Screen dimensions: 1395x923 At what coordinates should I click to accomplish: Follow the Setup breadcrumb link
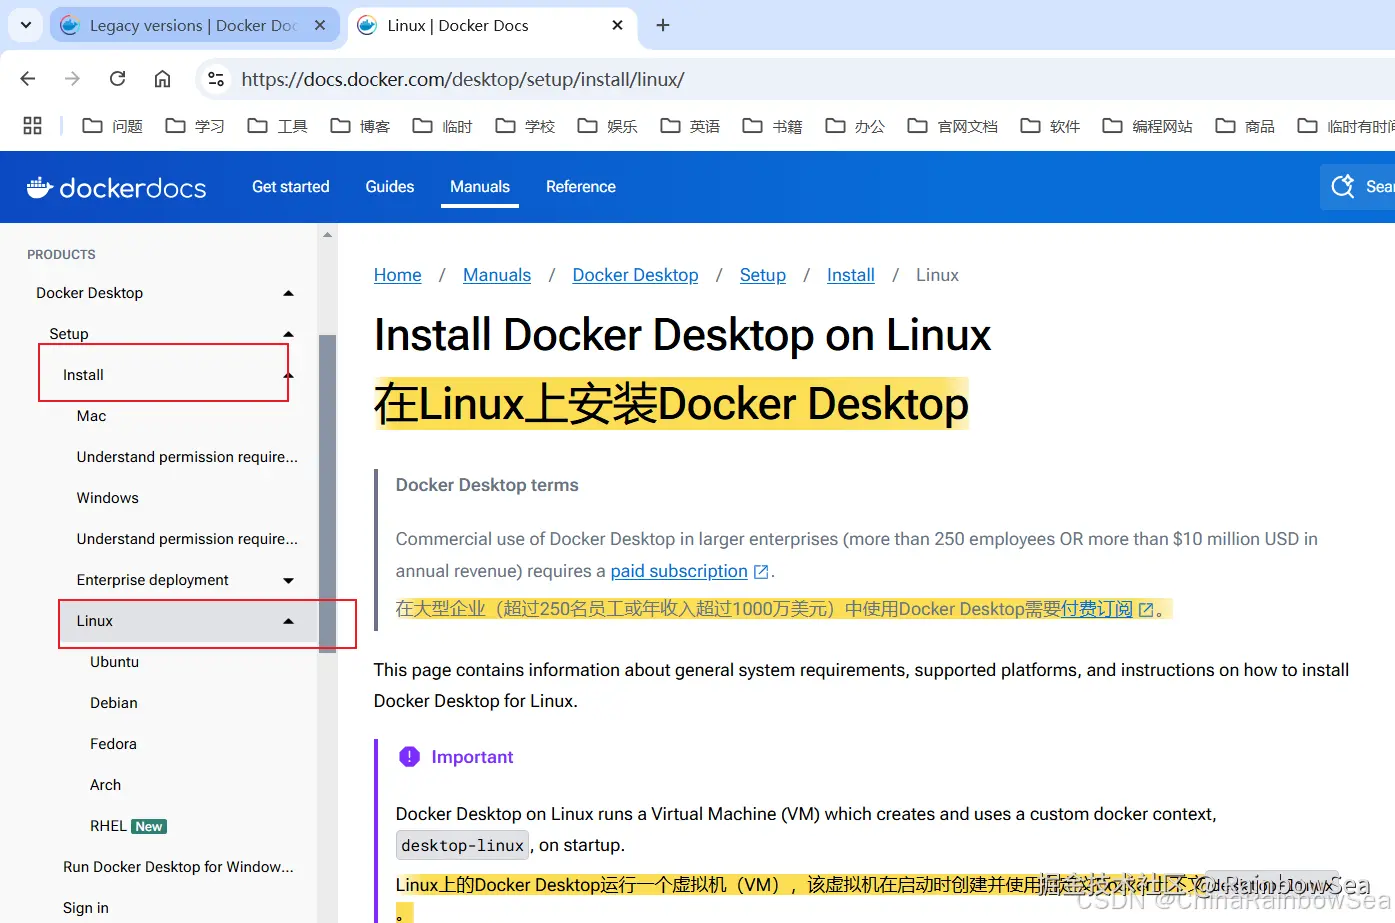tap(762, 275)
